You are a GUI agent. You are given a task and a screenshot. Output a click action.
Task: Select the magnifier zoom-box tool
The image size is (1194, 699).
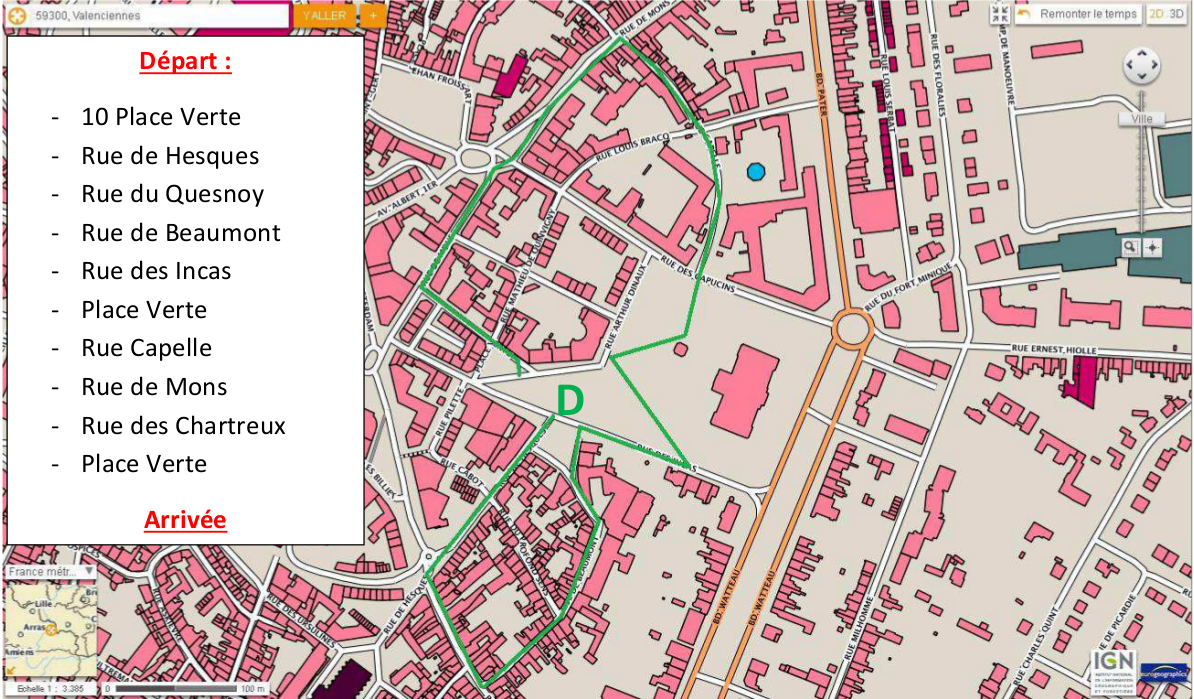point(1130,247)
